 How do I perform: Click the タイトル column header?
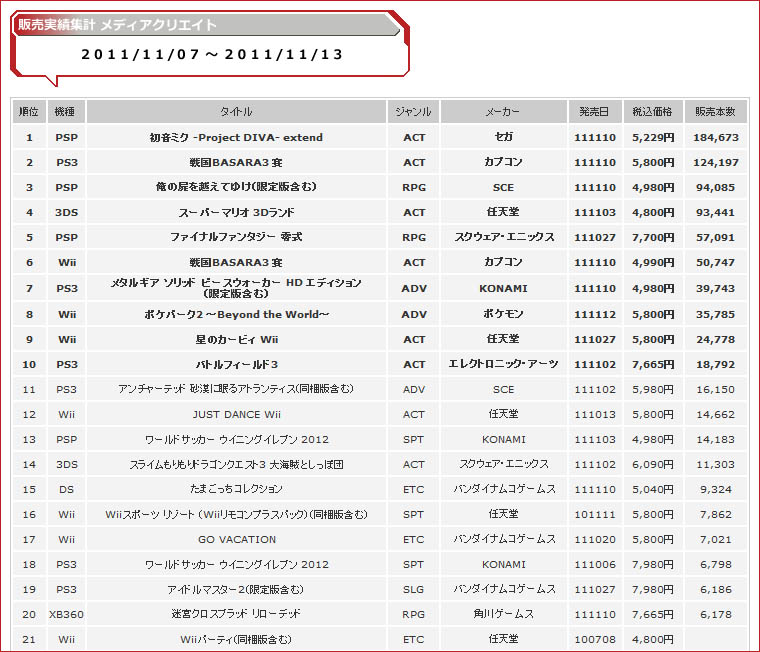[237, 111]
